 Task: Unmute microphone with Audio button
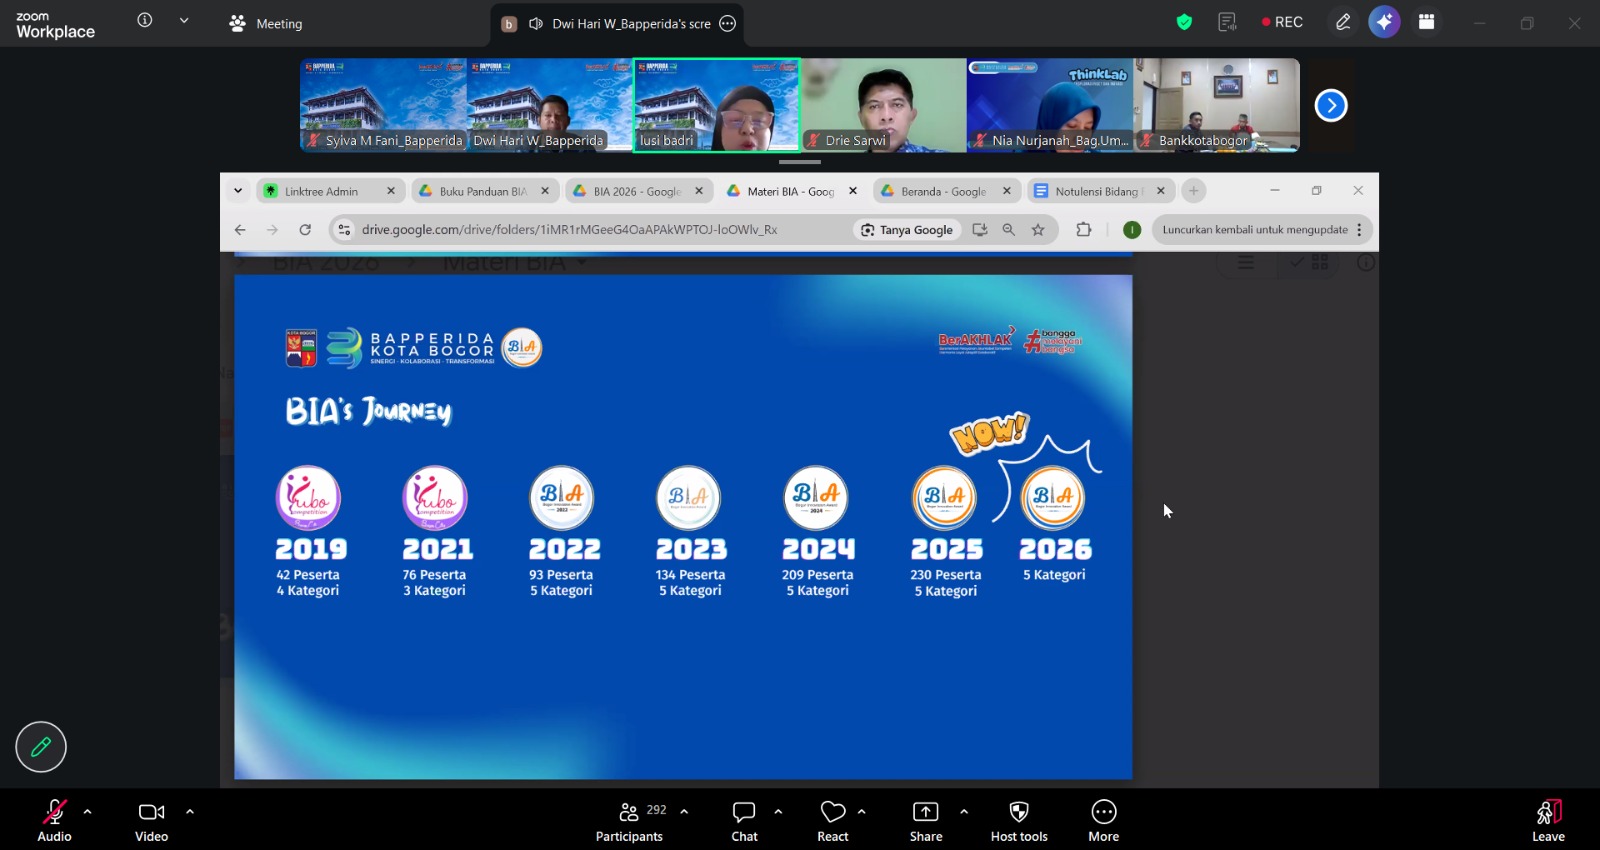[55, 821]
